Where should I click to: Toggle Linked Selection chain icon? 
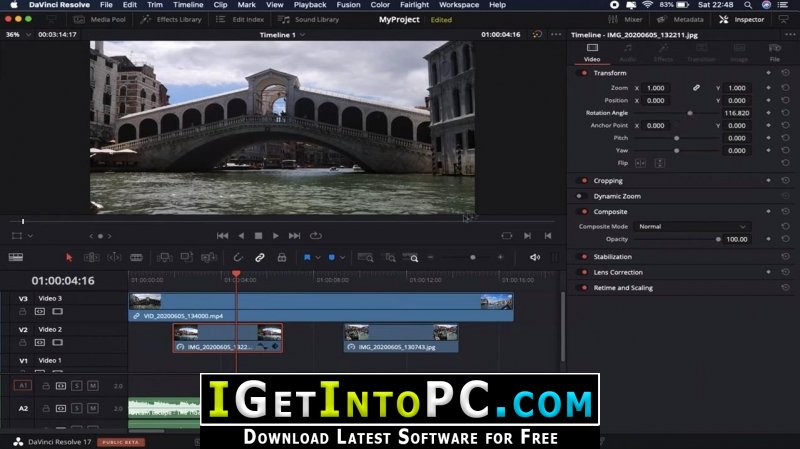click(260, 258)
